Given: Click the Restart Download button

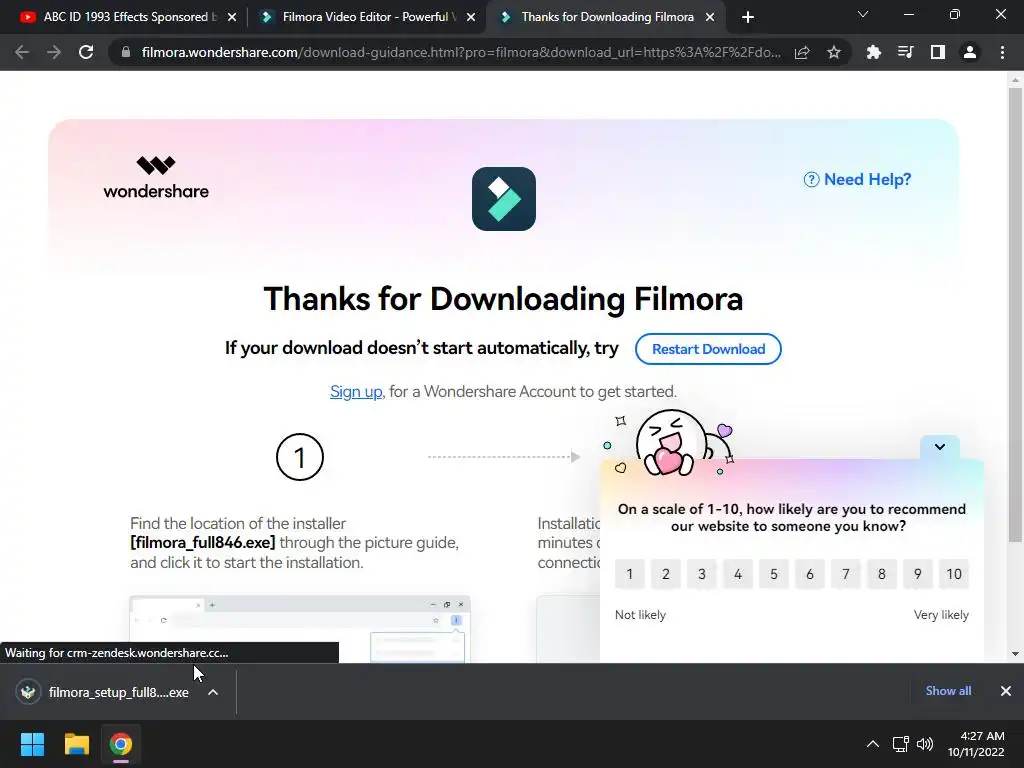Looking at the screenshot, I should 708,349.
